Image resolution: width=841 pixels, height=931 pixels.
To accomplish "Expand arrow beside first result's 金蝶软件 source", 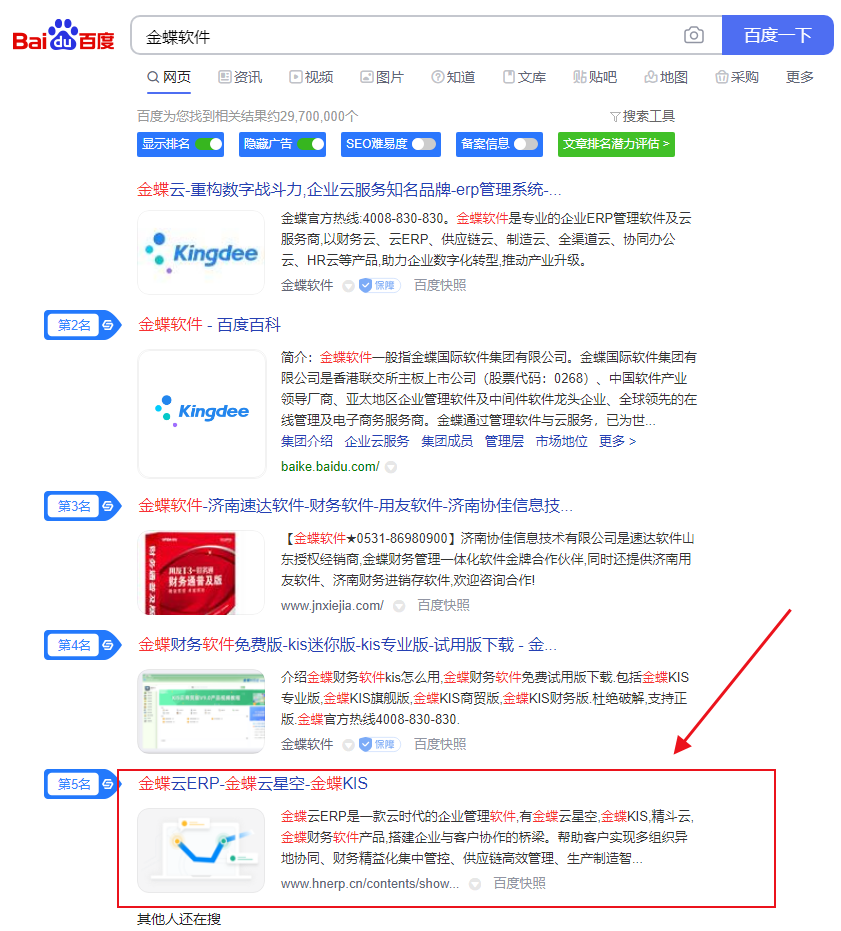I will [349, 286].
